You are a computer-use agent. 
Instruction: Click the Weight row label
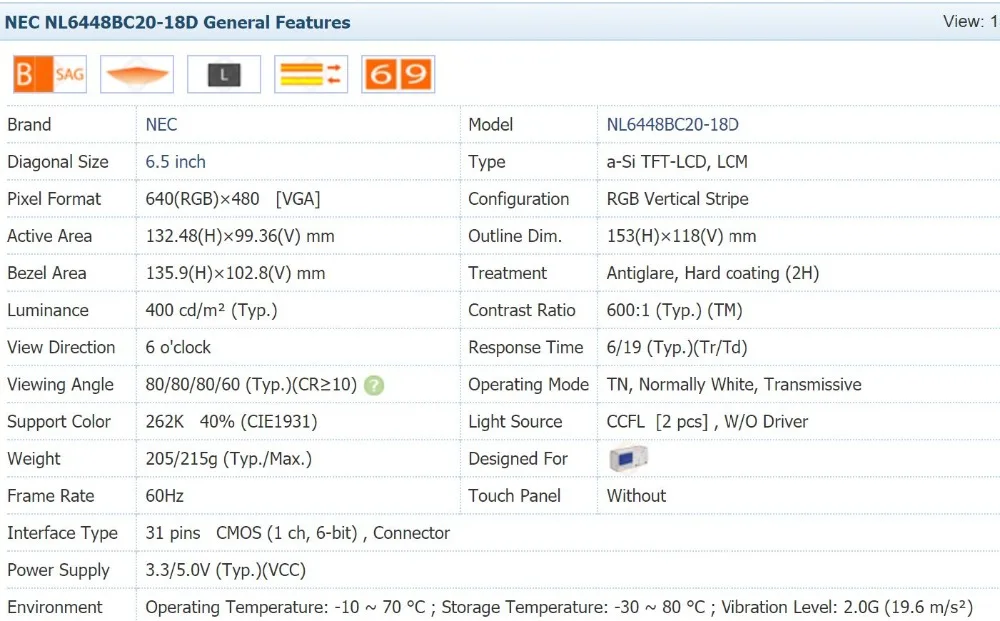[x=34, y=459]
